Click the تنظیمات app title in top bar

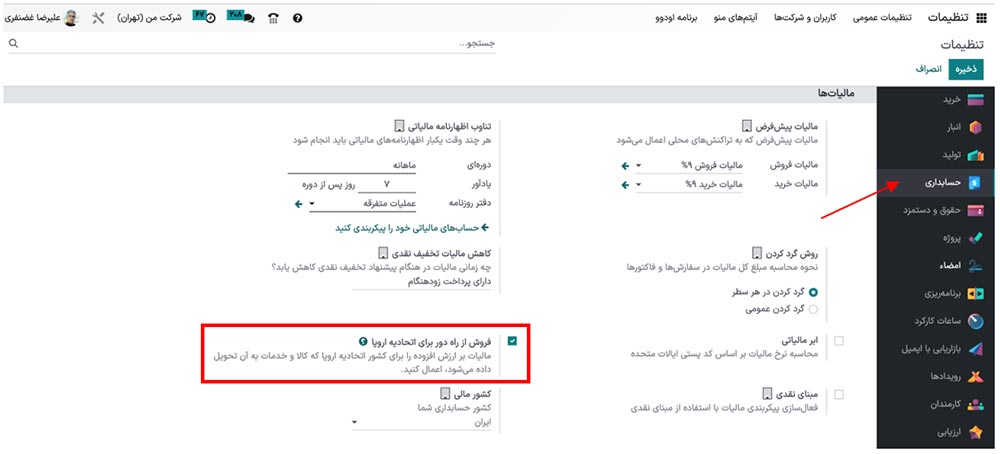[x=950, y=18]
